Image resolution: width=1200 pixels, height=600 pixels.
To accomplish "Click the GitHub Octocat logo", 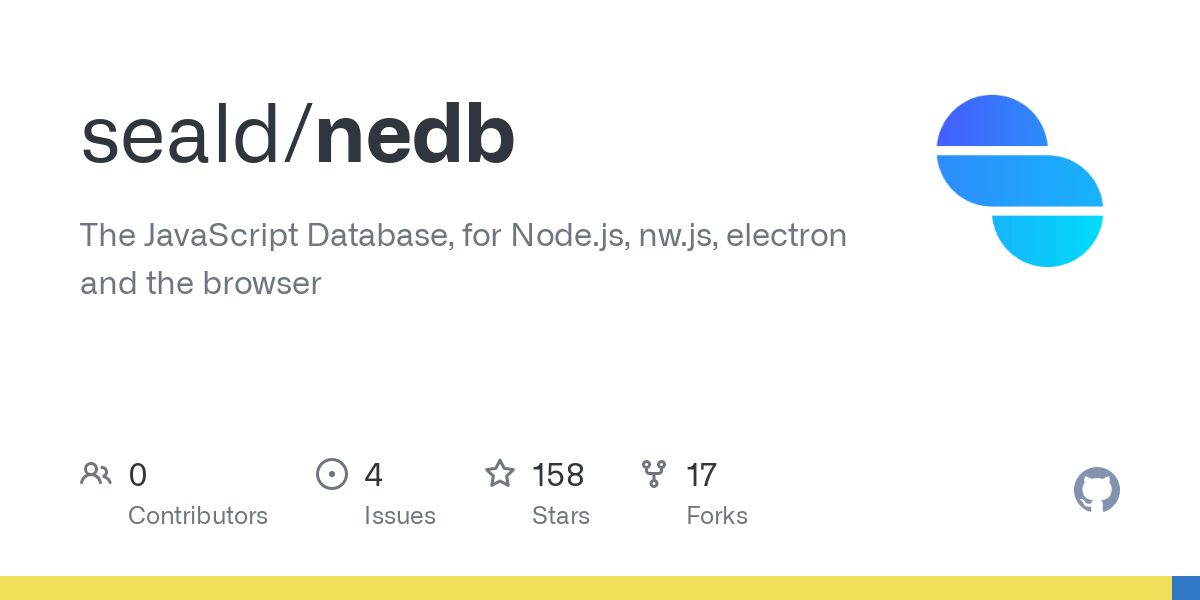I will 1096,490.
